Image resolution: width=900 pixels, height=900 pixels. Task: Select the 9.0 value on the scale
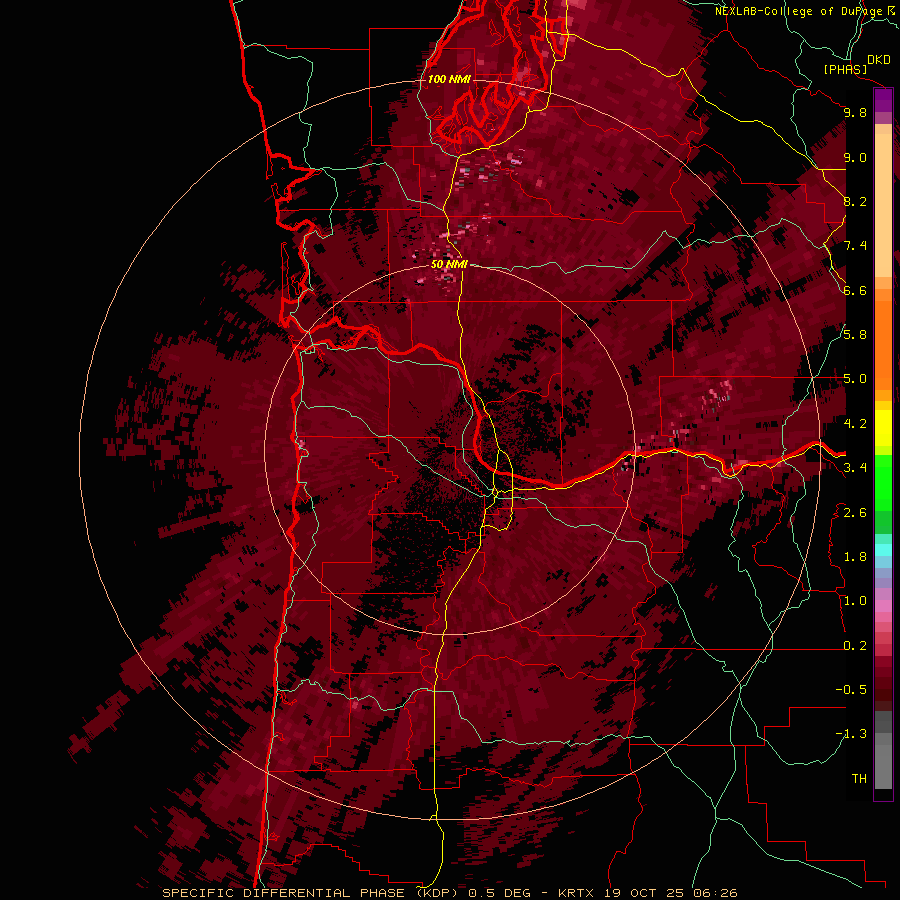tap(855, 157)
